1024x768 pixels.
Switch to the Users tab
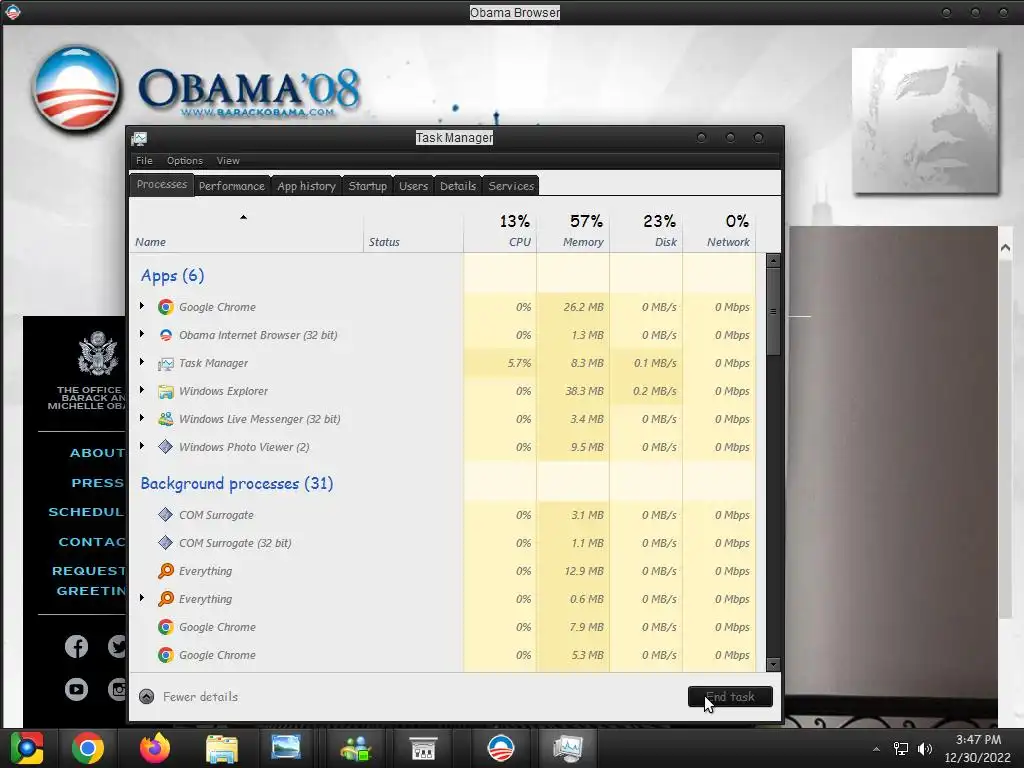click(x=413, y=186)
